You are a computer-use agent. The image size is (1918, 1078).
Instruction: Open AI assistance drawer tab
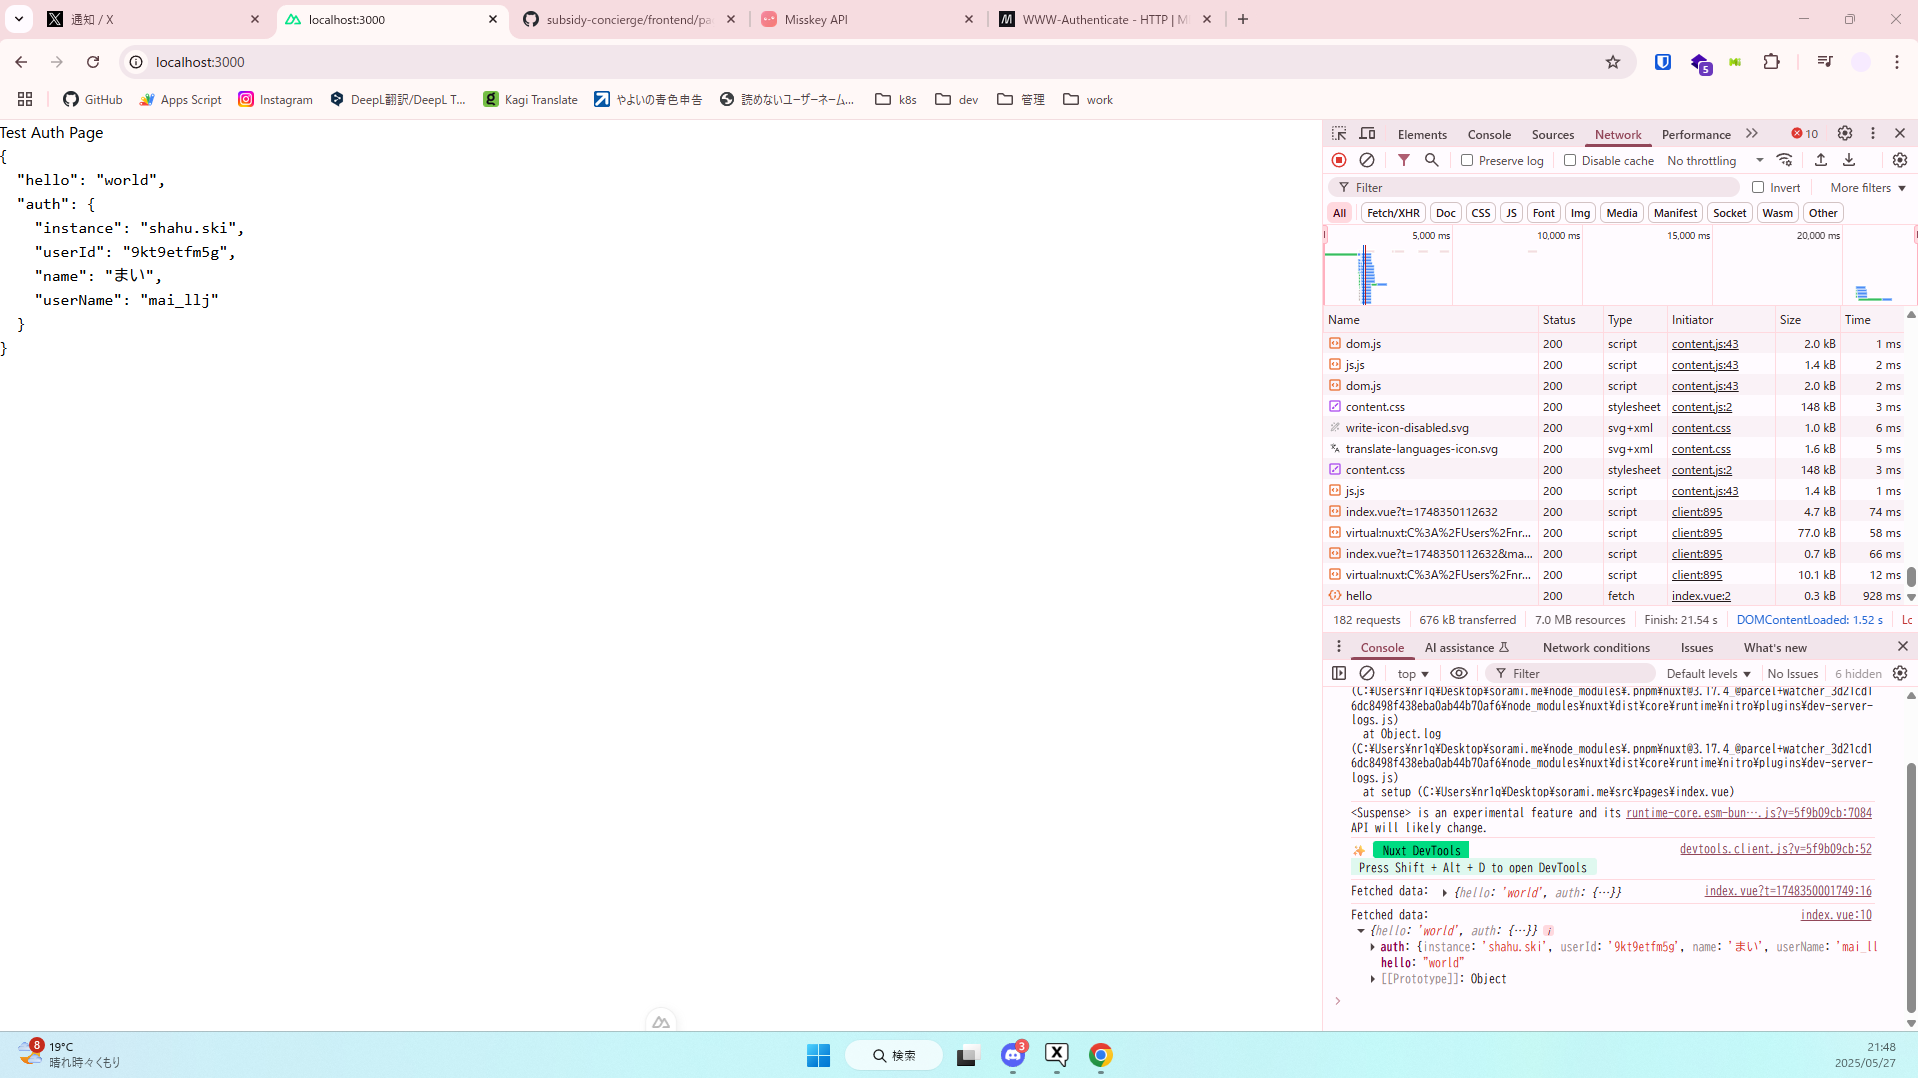1466,647
